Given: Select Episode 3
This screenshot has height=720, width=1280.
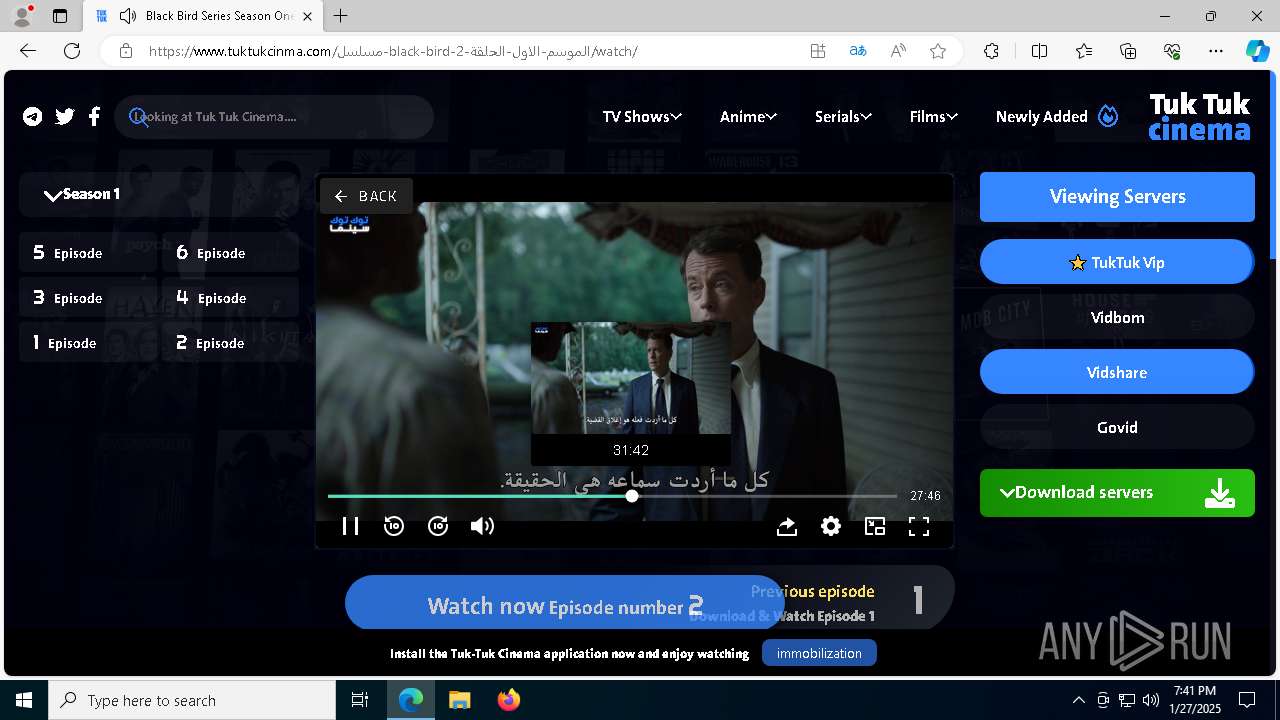Looking at the screenshot, I should pos(88,298).
